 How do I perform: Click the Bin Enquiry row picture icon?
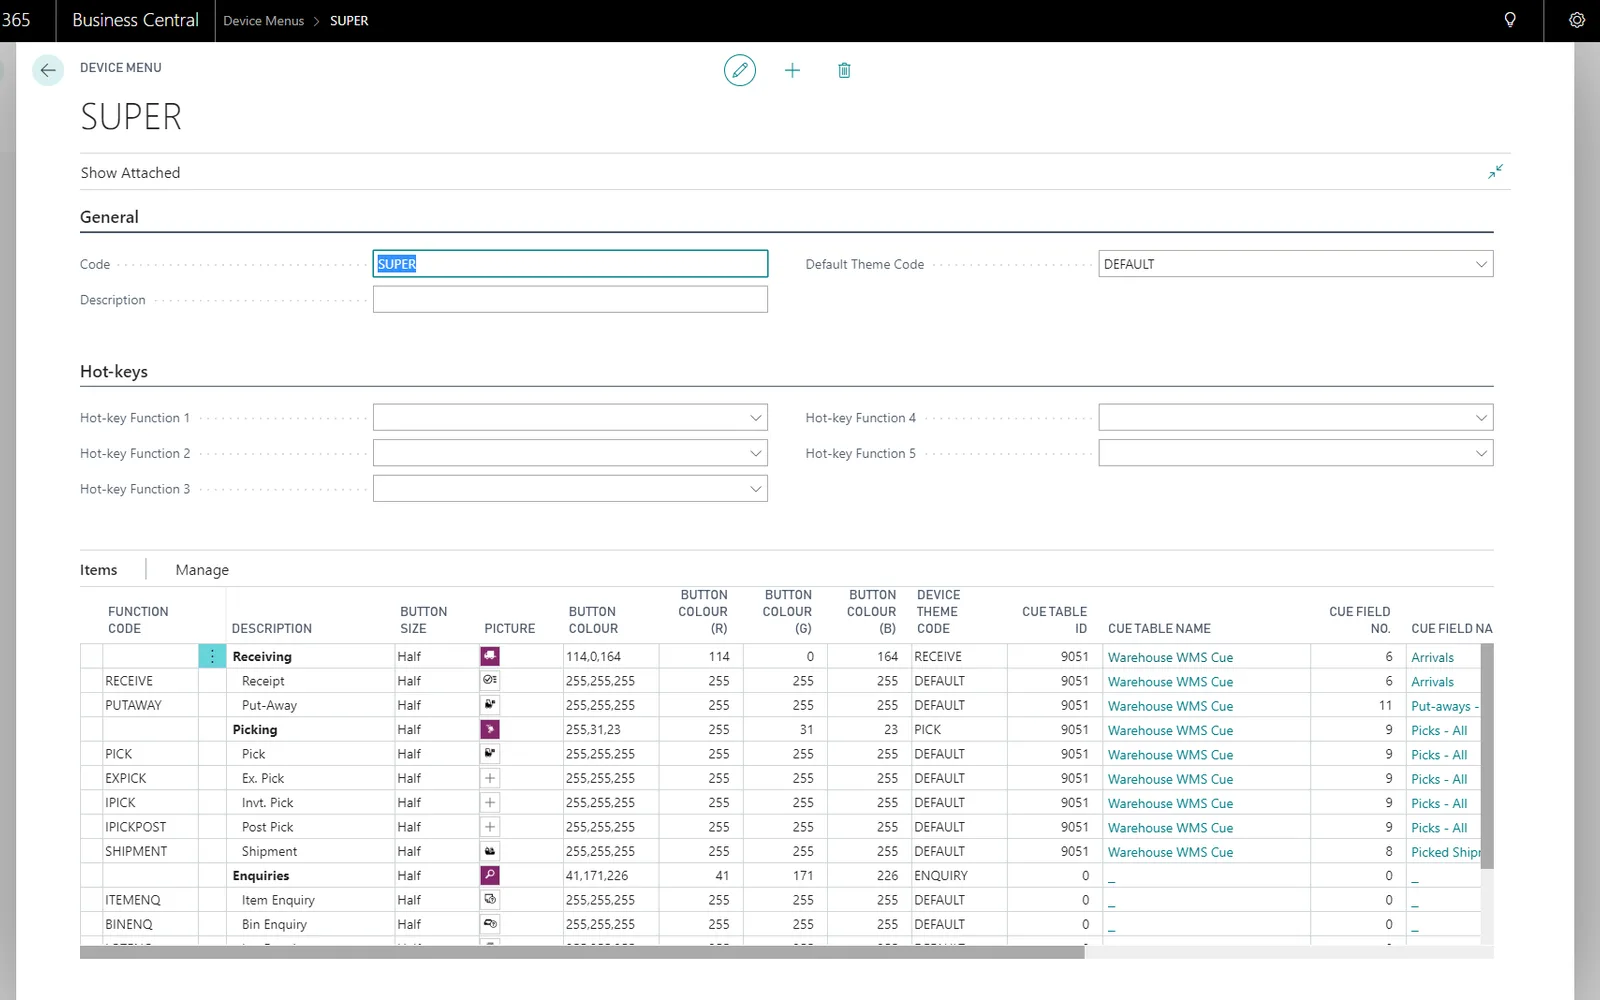coord(490,924)
